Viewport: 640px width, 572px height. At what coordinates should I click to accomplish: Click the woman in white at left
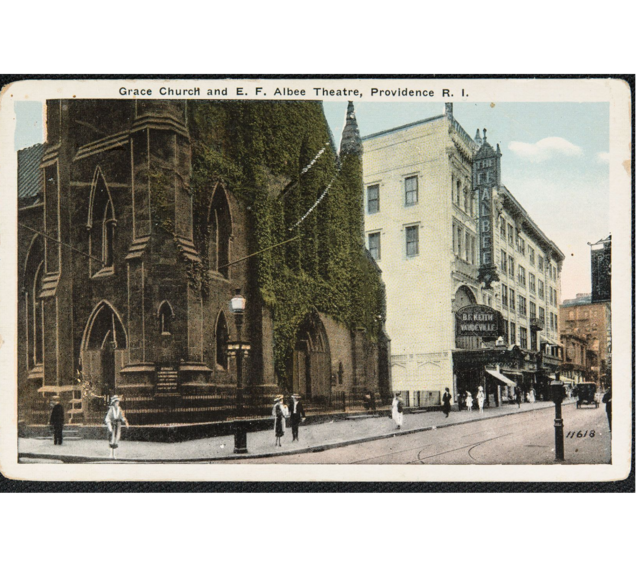point(116,420)
